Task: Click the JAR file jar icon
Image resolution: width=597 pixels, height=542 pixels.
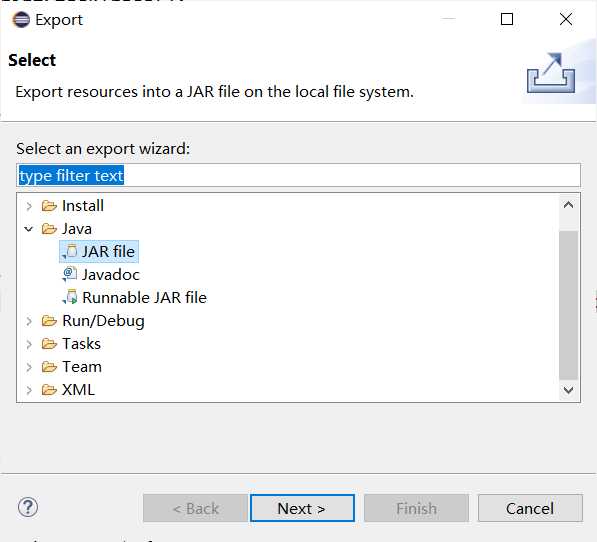Action: 70,252
